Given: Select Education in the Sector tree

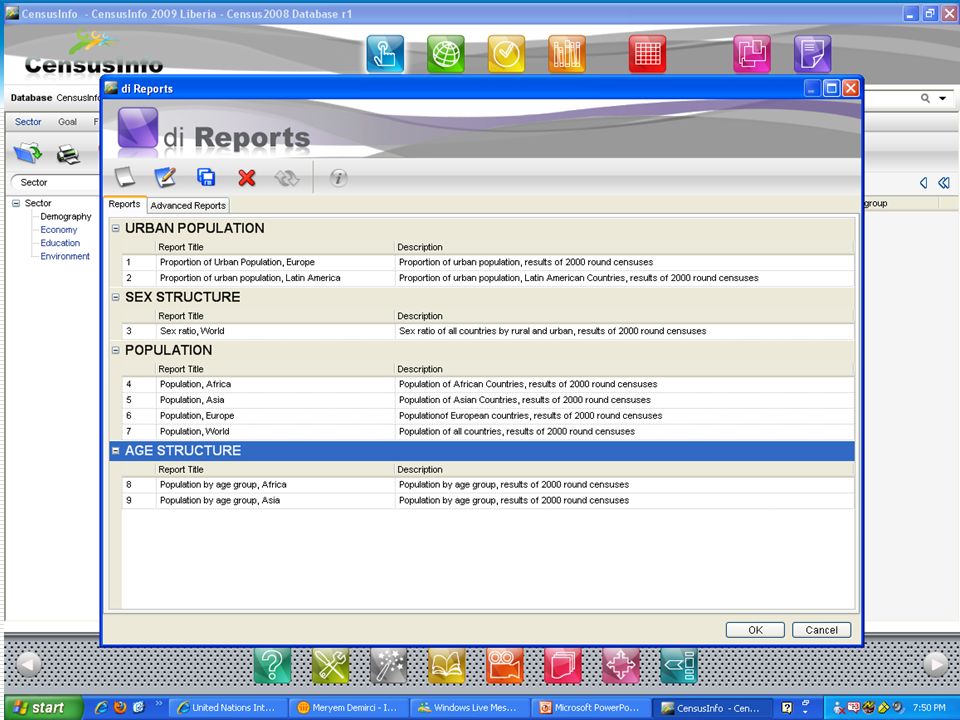Looking at the screenshot, I should click(x=60, y=243).
